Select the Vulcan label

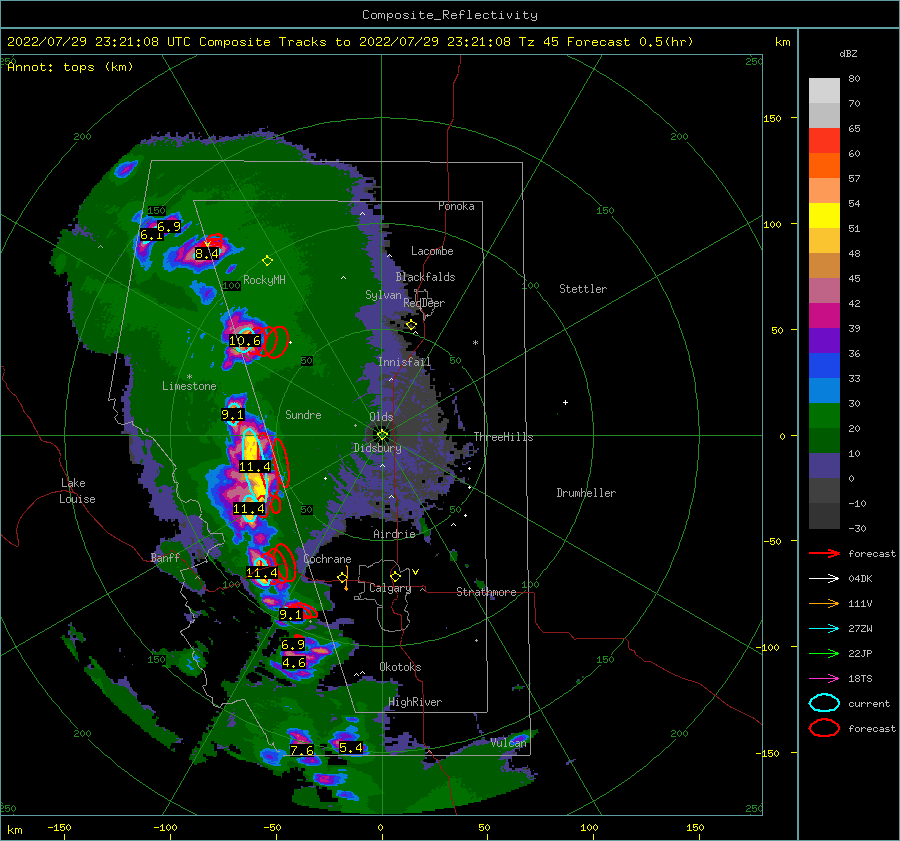click(508, 742)
